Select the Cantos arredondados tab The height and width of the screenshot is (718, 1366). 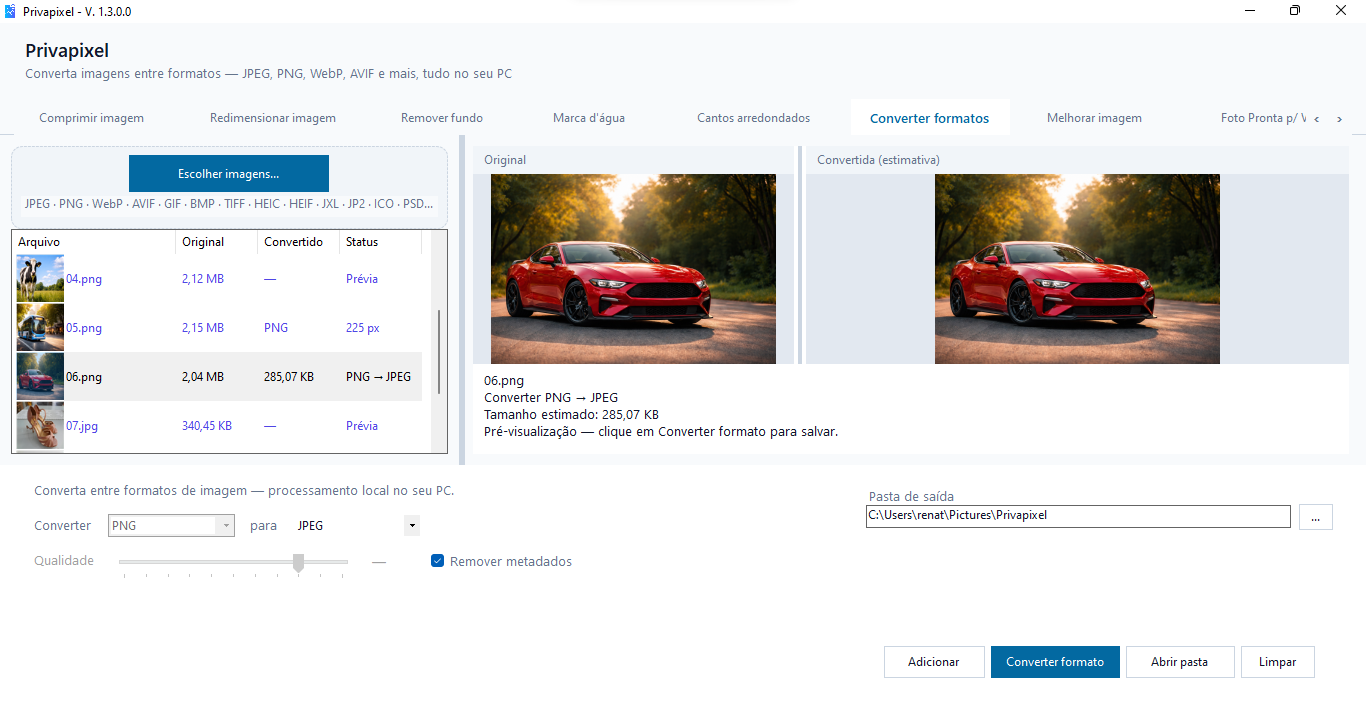754,118
